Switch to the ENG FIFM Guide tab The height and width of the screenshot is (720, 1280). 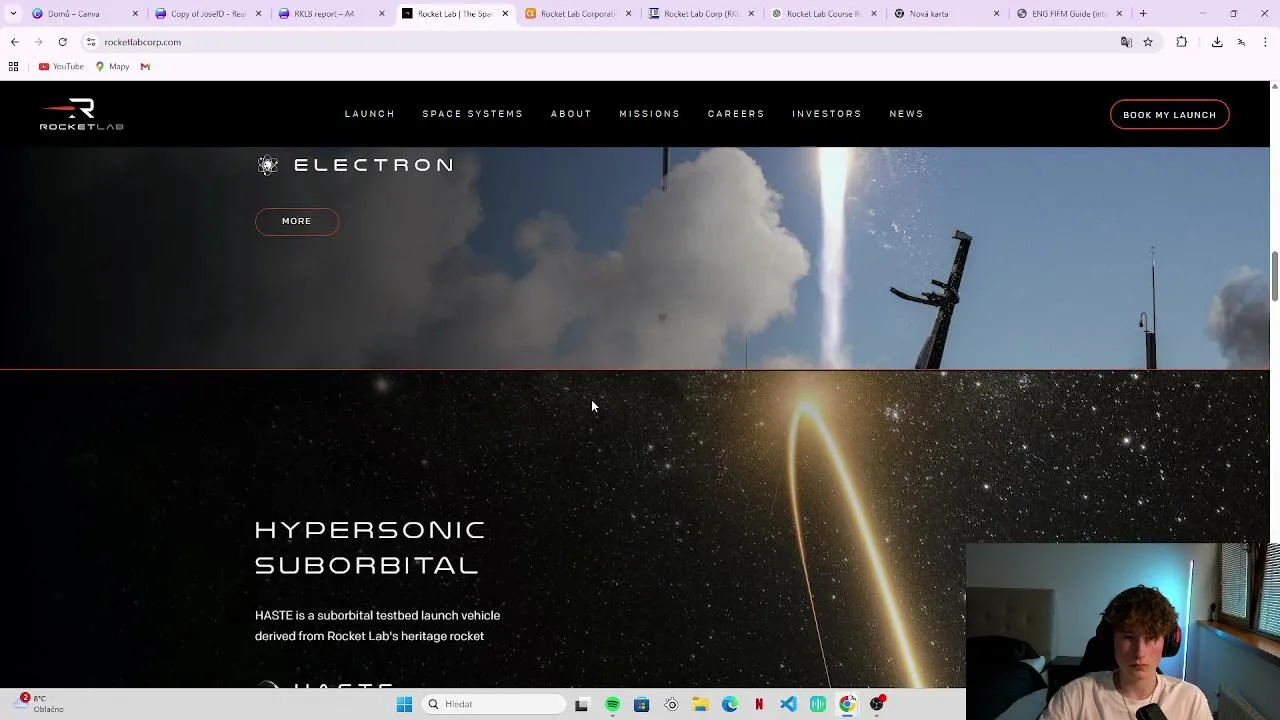[x=1069, y=14]
